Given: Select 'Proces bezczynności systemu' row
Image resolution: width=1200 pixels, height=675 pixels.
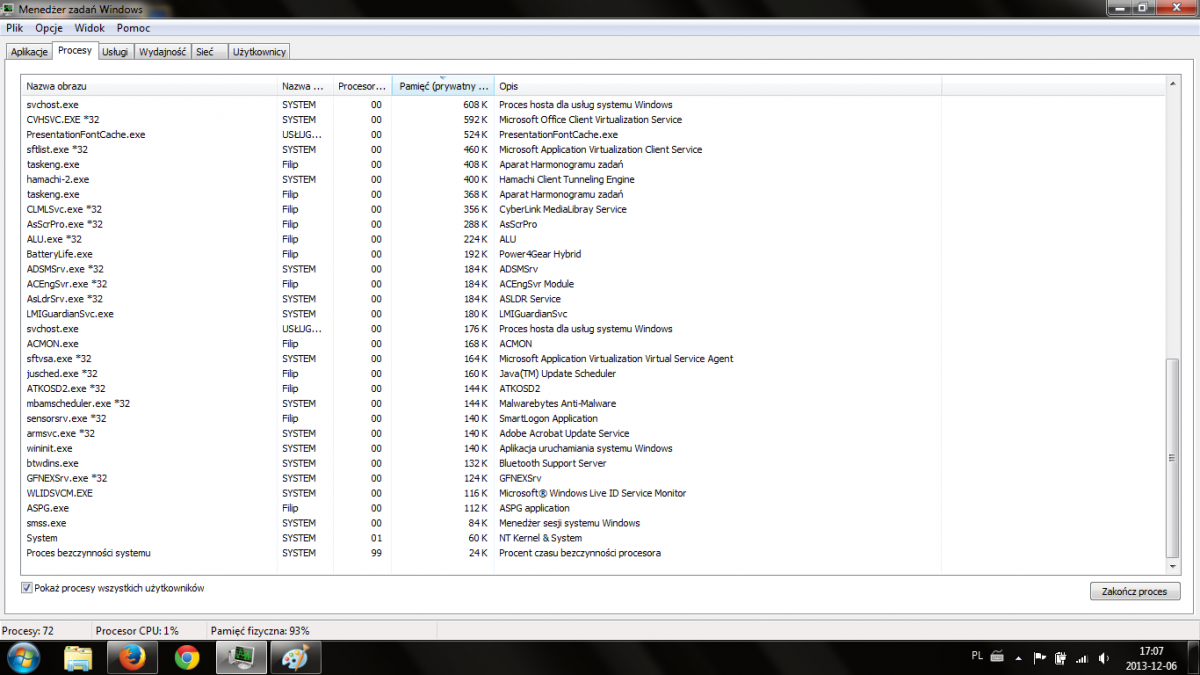Looking at the screenshot, I should 594,553.
